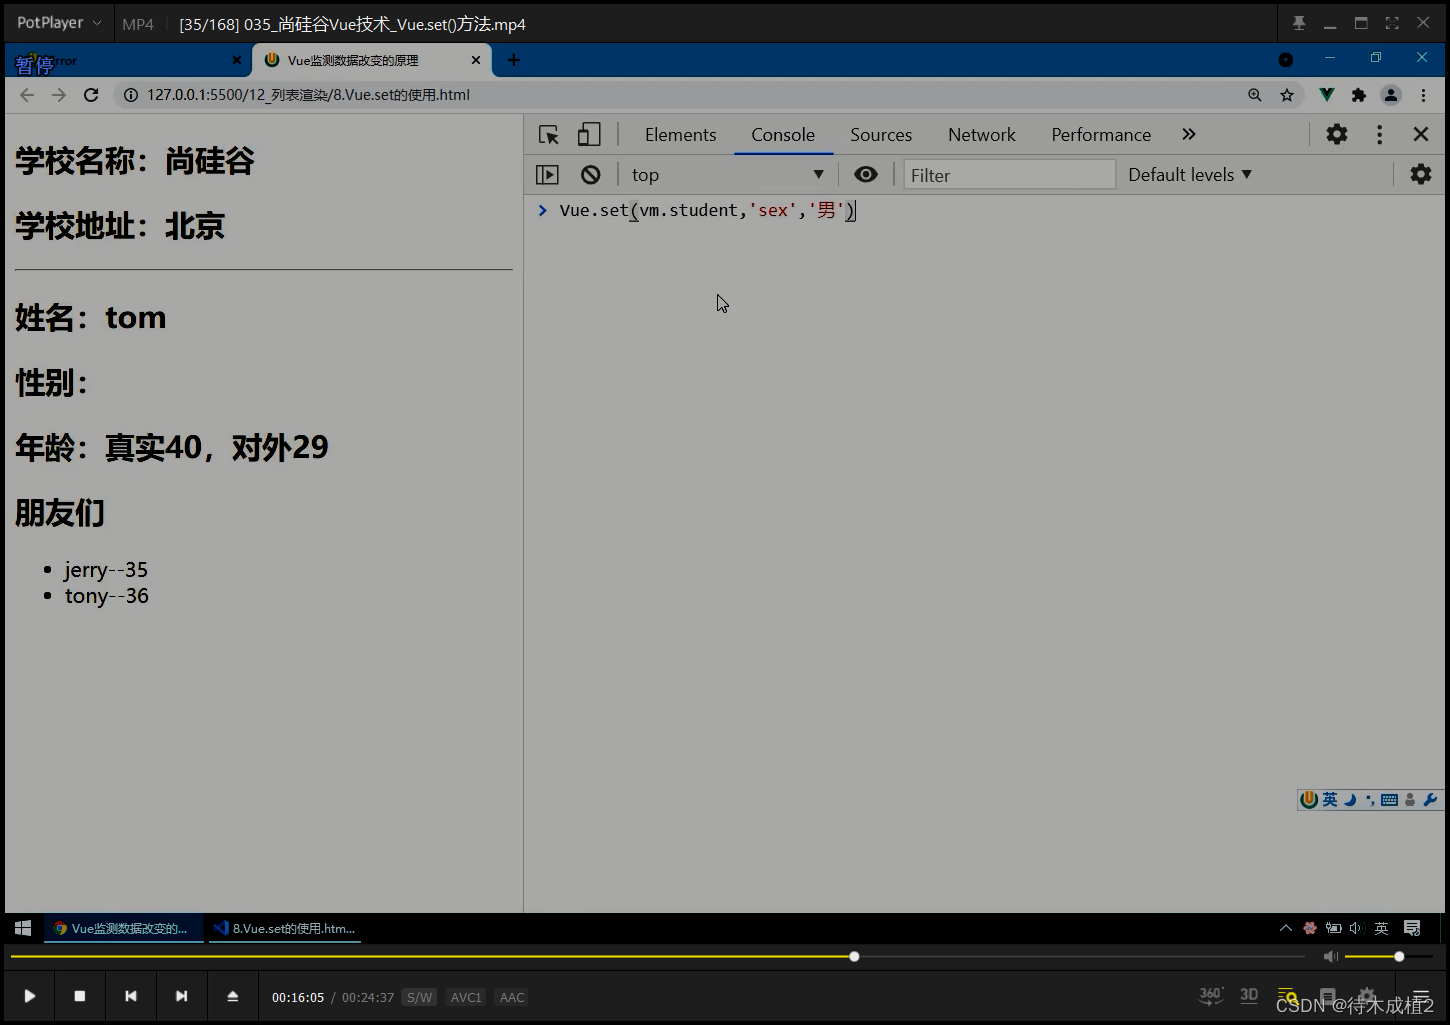Click the S/W decoder indicator
Image resolution: width=1450 pixels, height=1025 pixels.
420,997
